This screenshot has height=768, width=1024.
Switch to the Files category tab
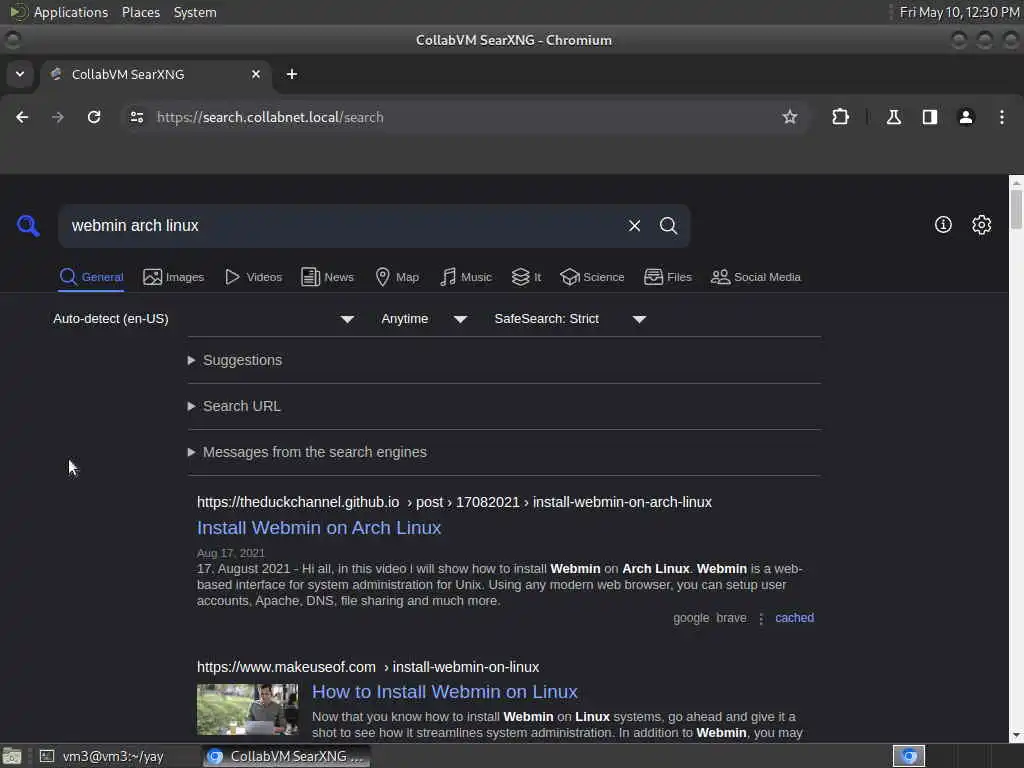667,277
